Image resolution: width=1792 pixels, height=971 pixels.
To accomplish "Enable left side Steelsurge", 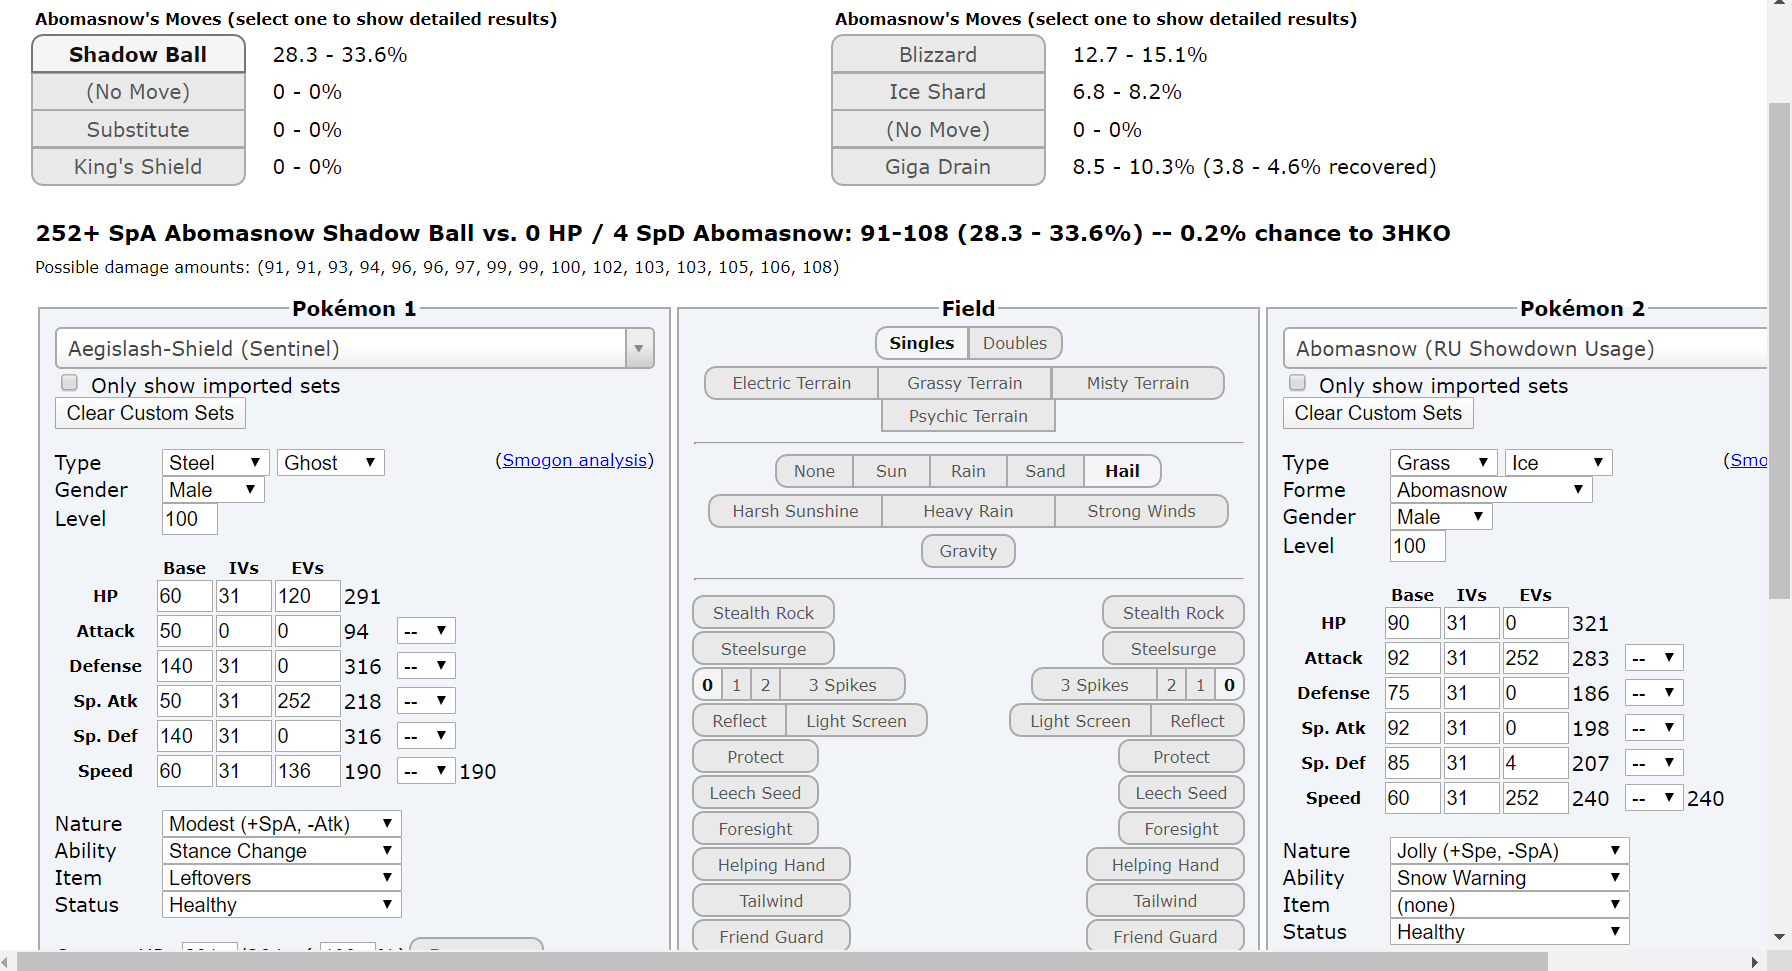I will click(763, 649).
